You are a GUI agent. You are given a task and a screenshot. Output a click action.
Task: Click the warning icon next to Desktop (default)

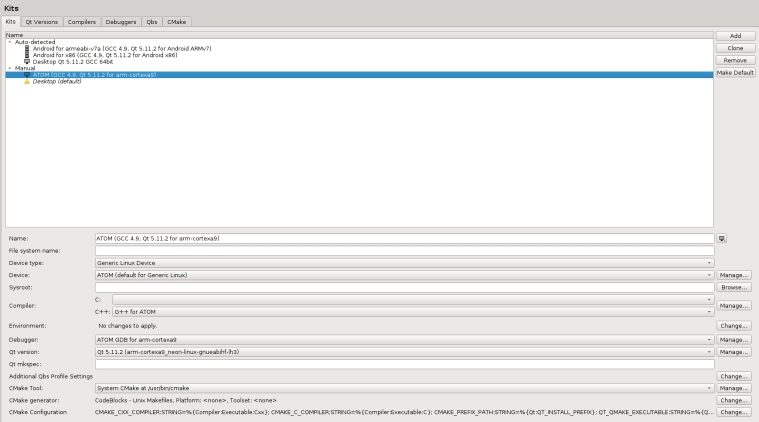click(27, 81)
